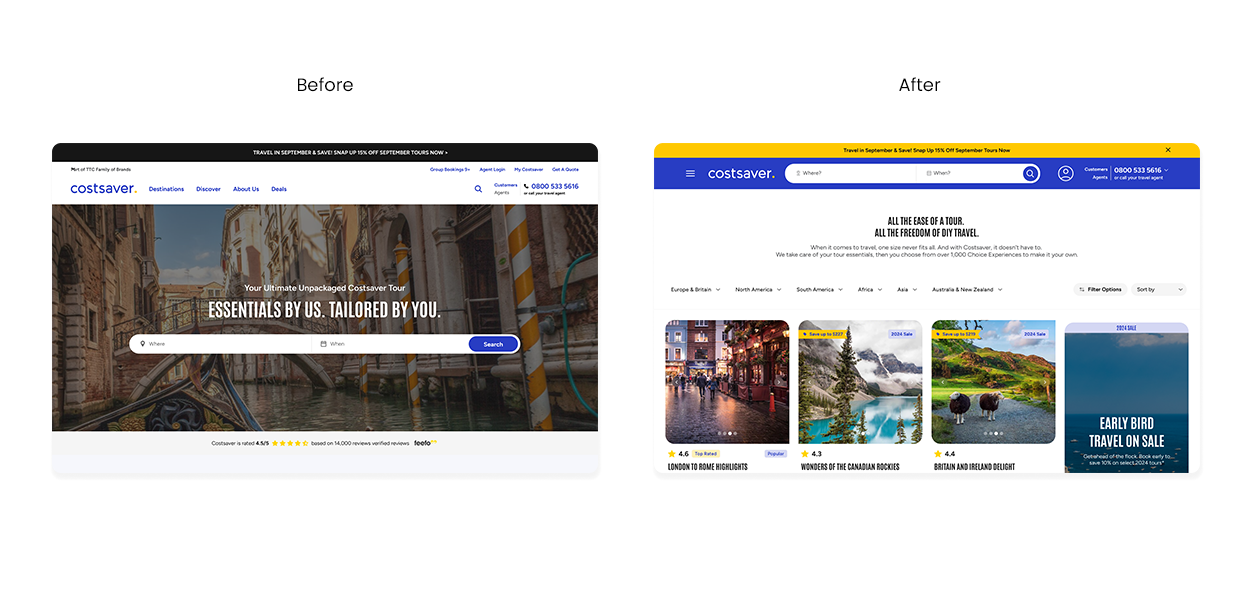Viewport: 1250px width, 600px height.
Task: Expand the Africa filter dropdown
Action: click(x=869, y=290)
